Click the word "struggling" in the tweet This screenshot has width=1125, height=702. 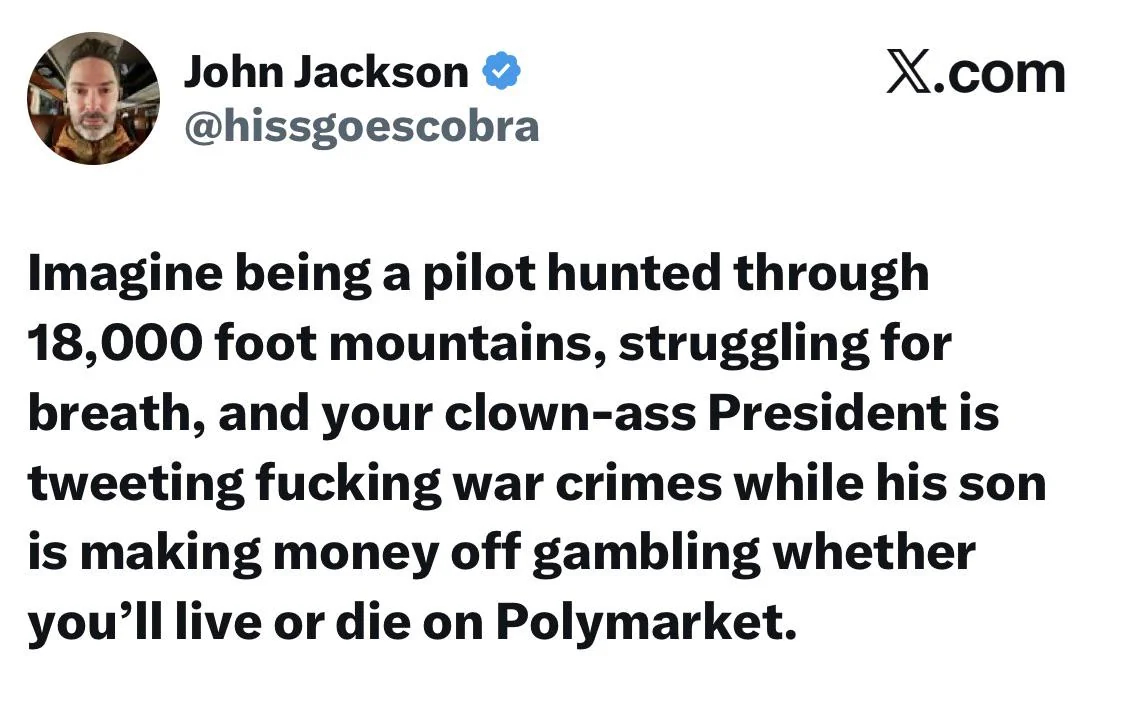point(735,344)
